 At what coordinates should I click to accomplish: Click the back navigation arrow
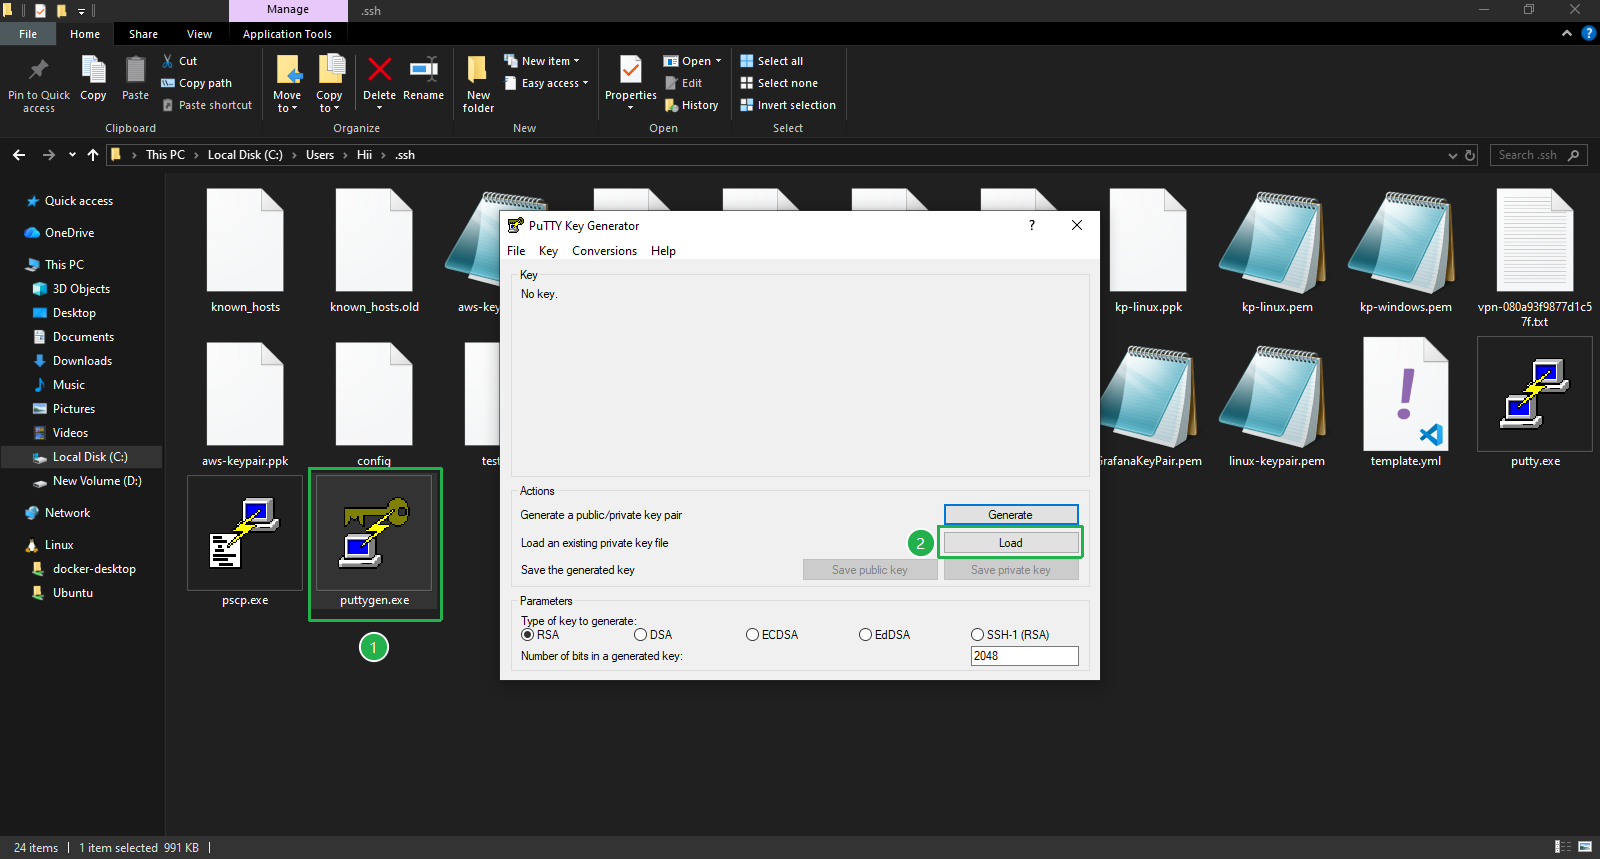(19, 155)
